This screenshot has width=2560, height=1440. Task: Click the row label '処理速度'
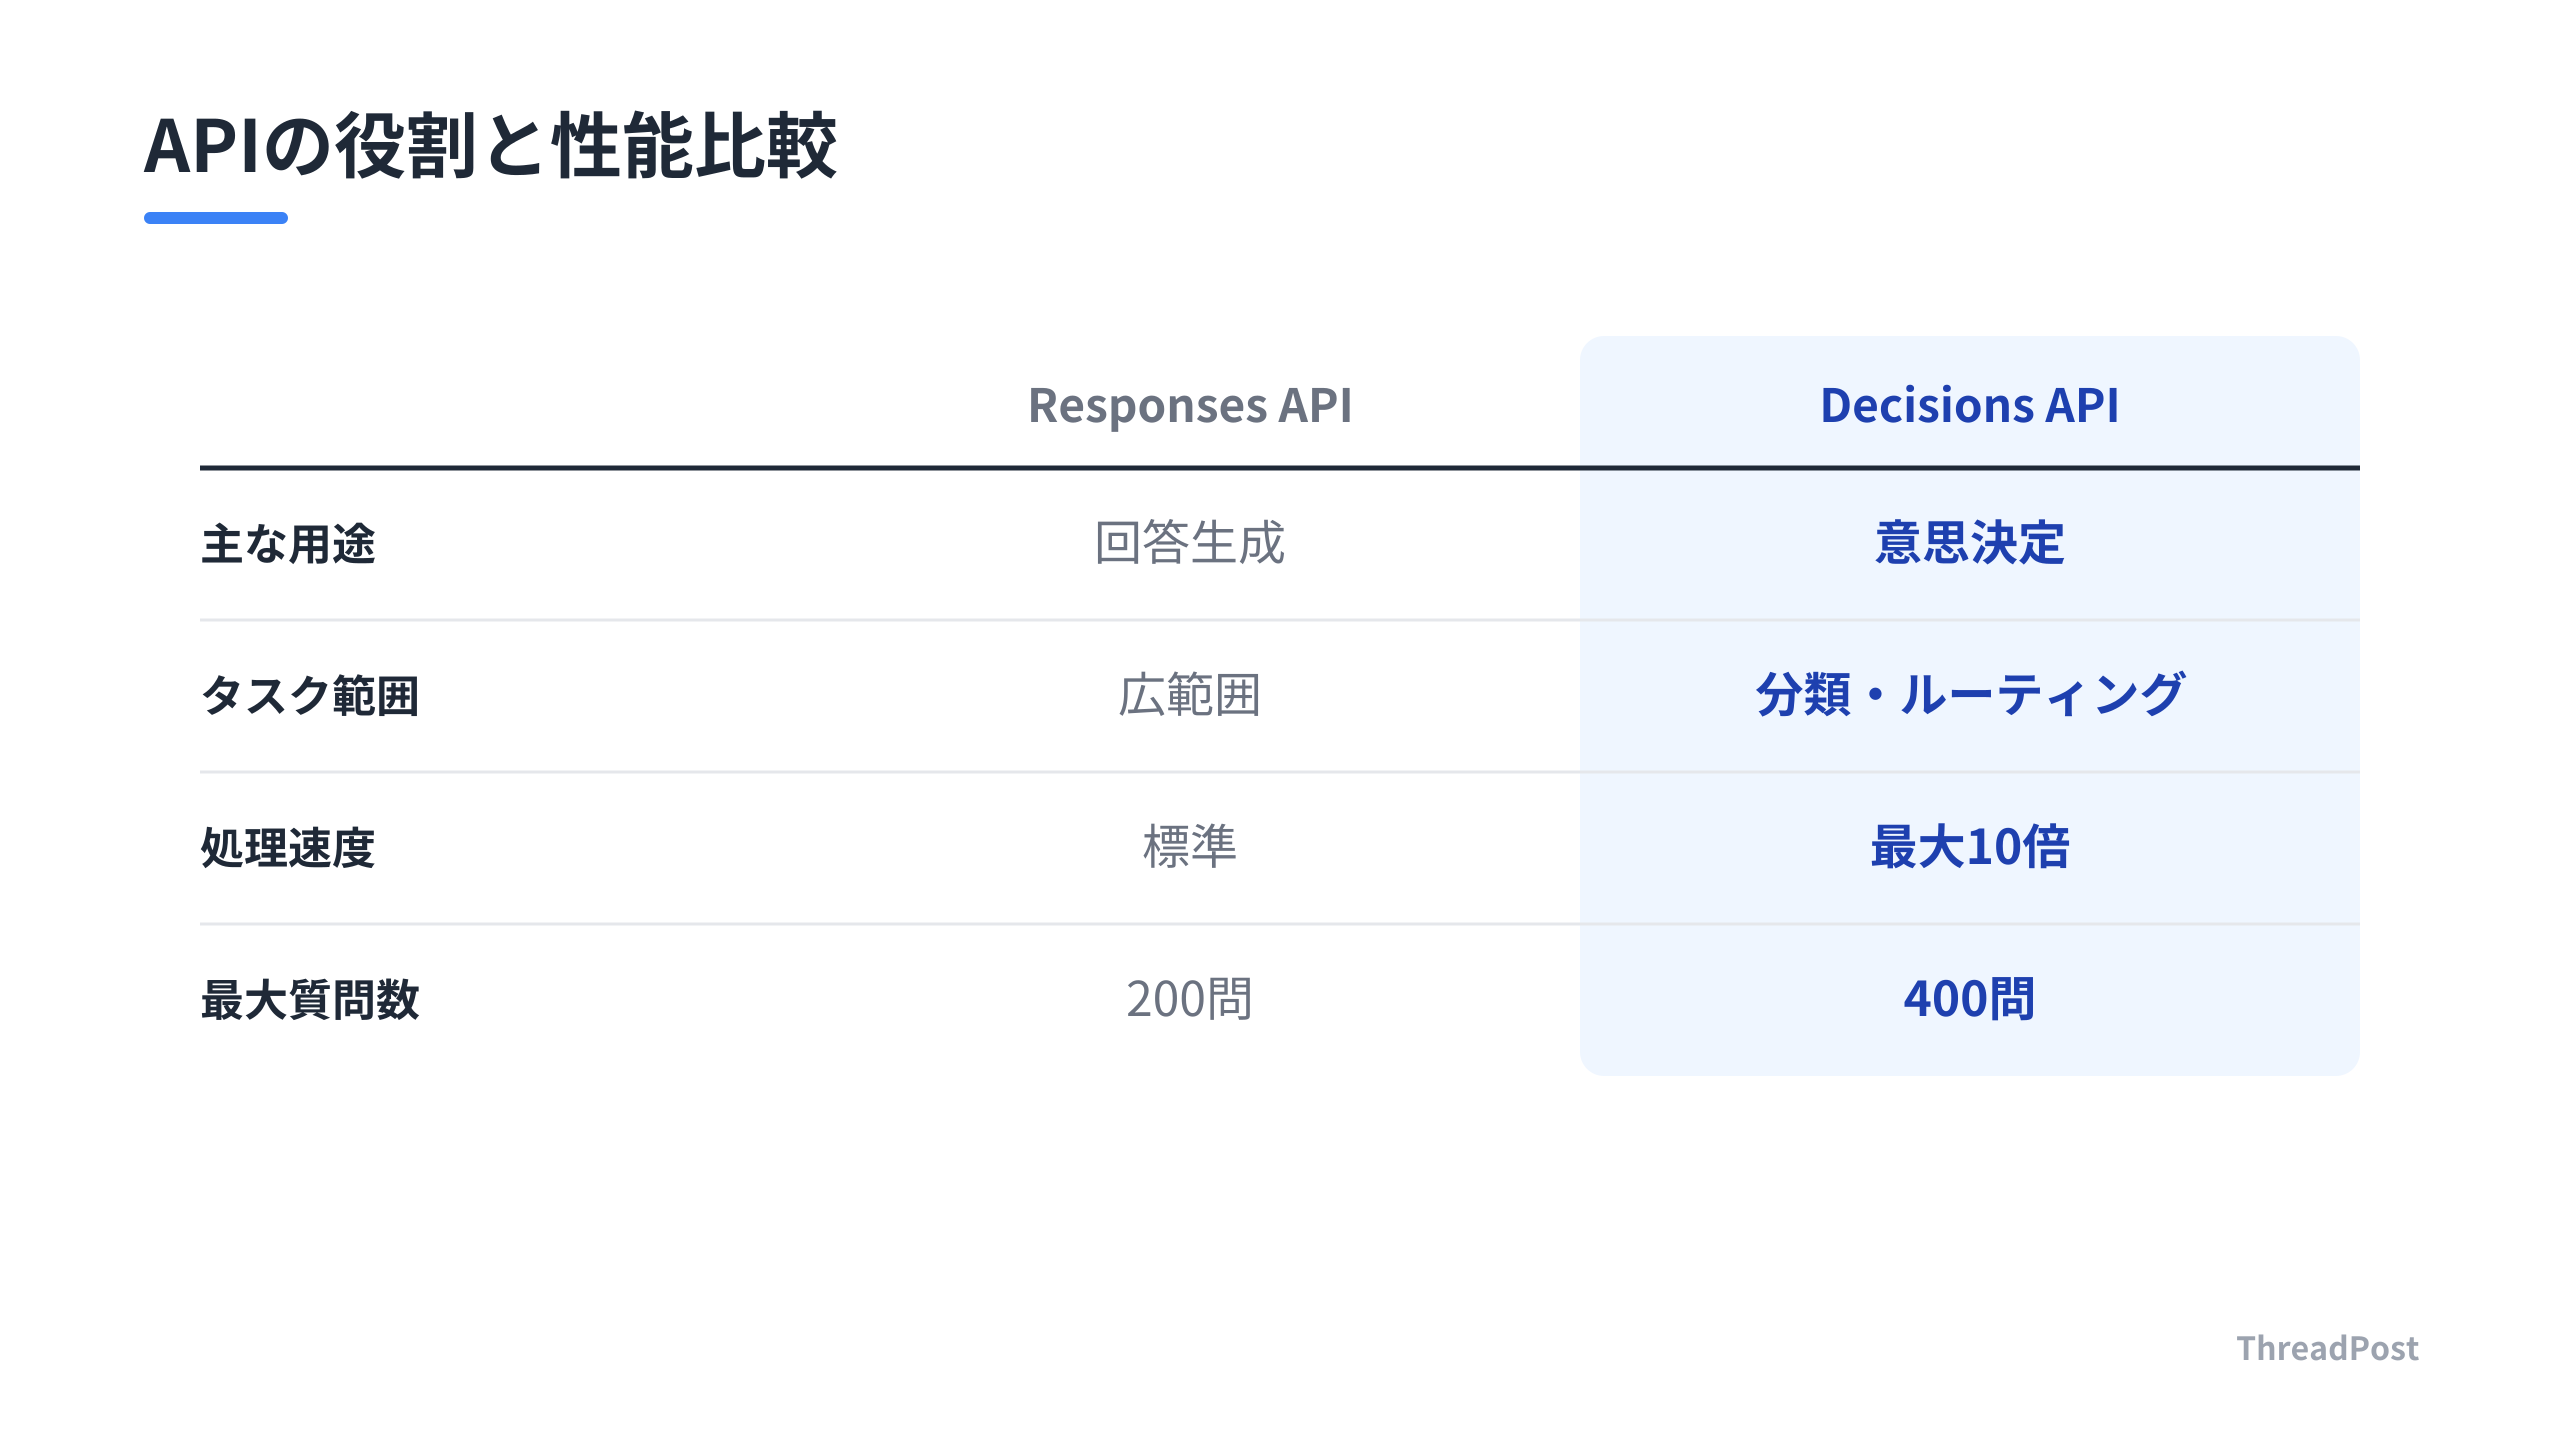coord(288,848)
